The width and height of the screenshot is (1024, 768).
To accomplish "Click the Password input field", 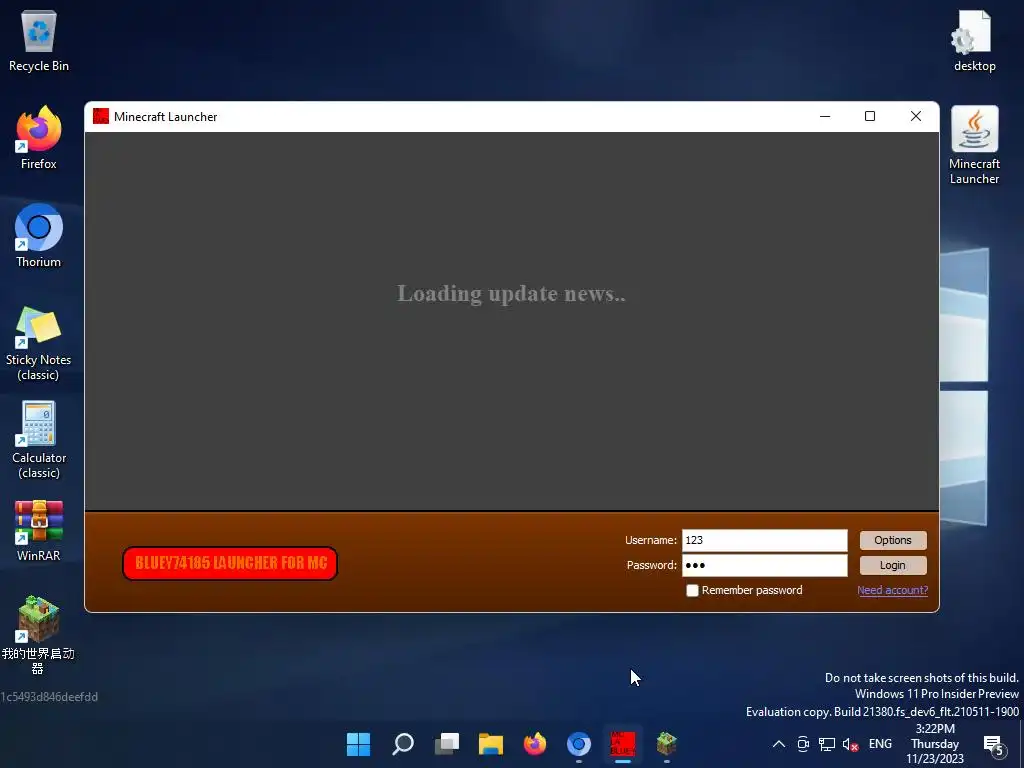I will click(765, 566).
